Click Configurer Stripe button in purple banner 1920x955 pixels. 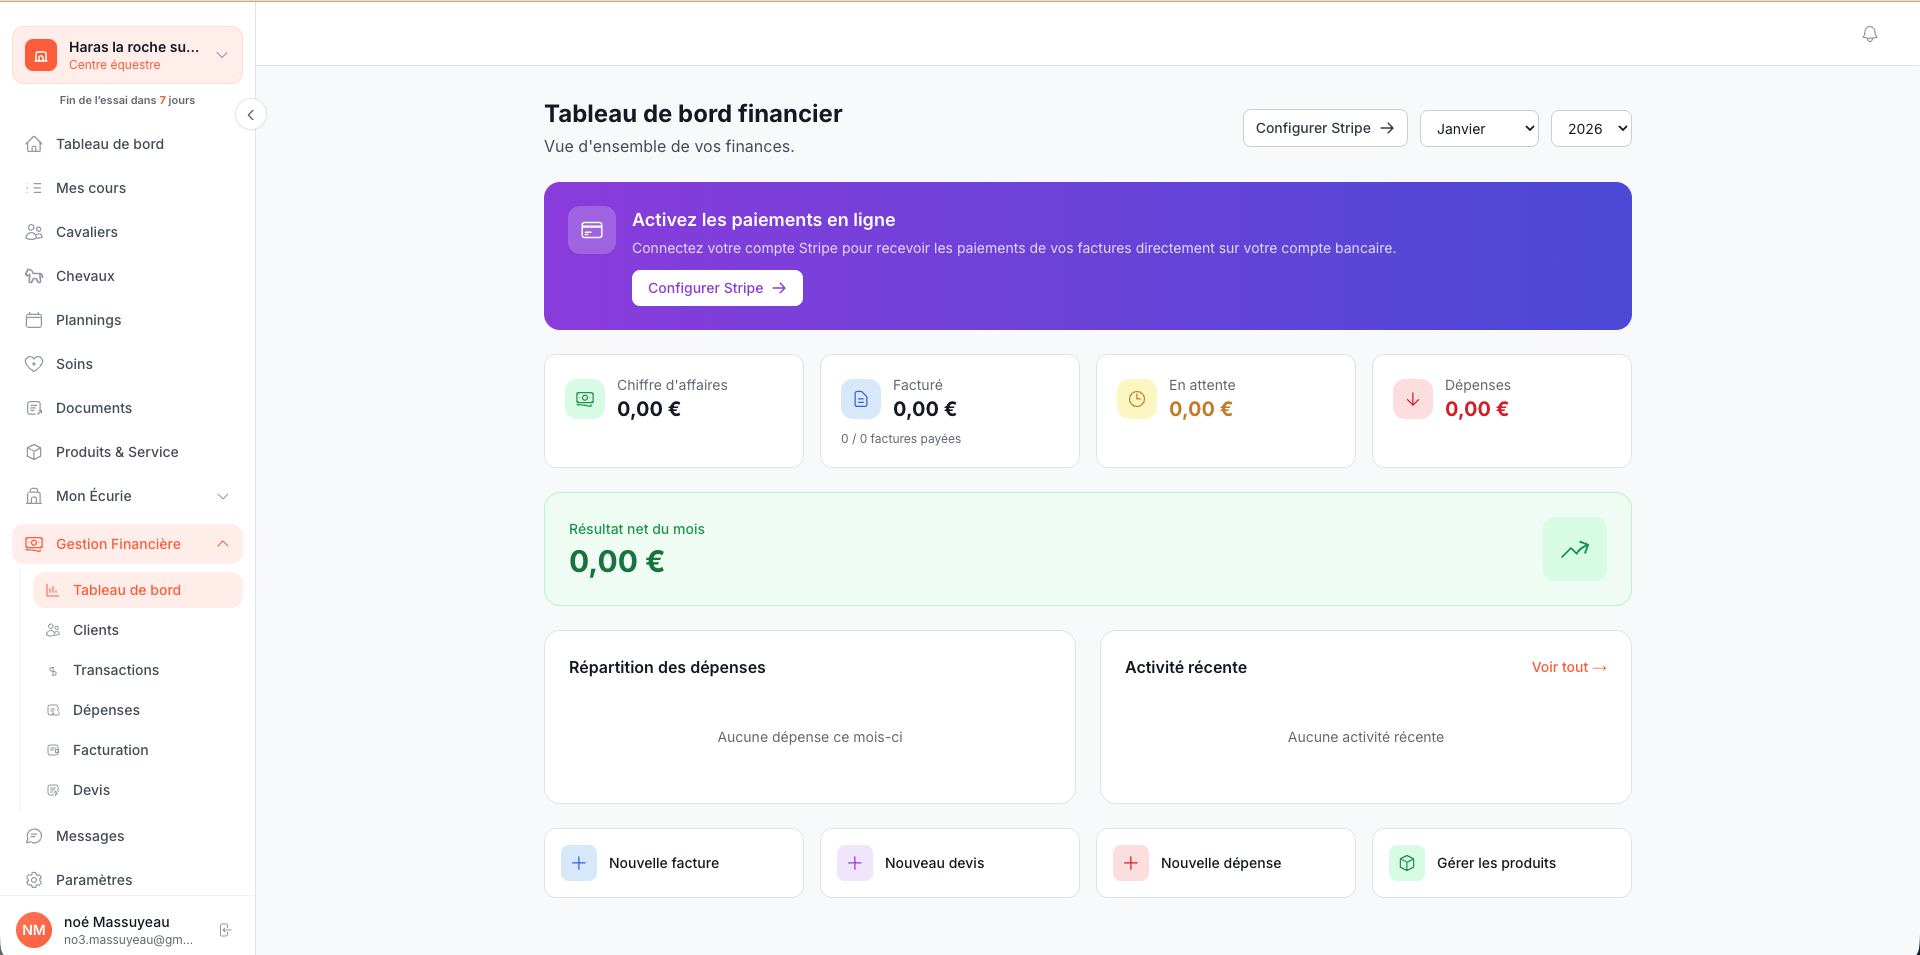717,288
